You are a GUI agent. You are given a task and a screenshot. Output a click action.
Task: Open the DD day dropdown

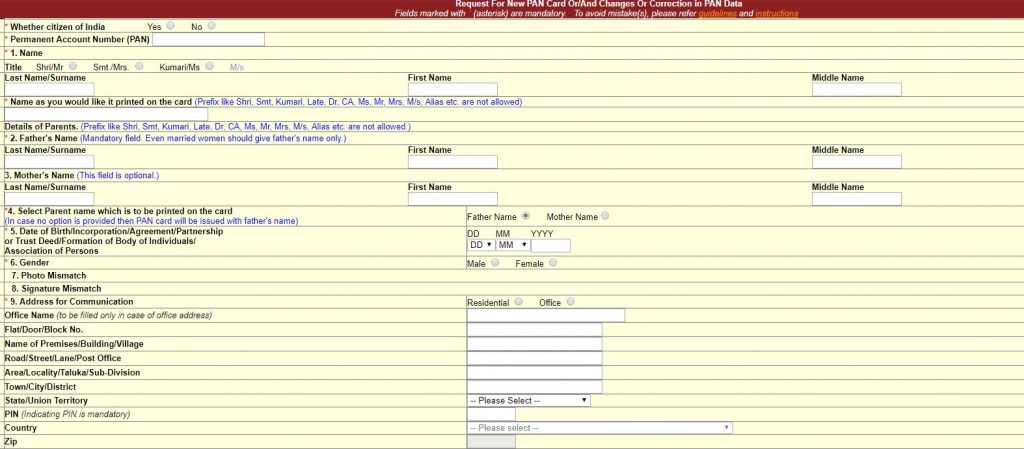481,245
